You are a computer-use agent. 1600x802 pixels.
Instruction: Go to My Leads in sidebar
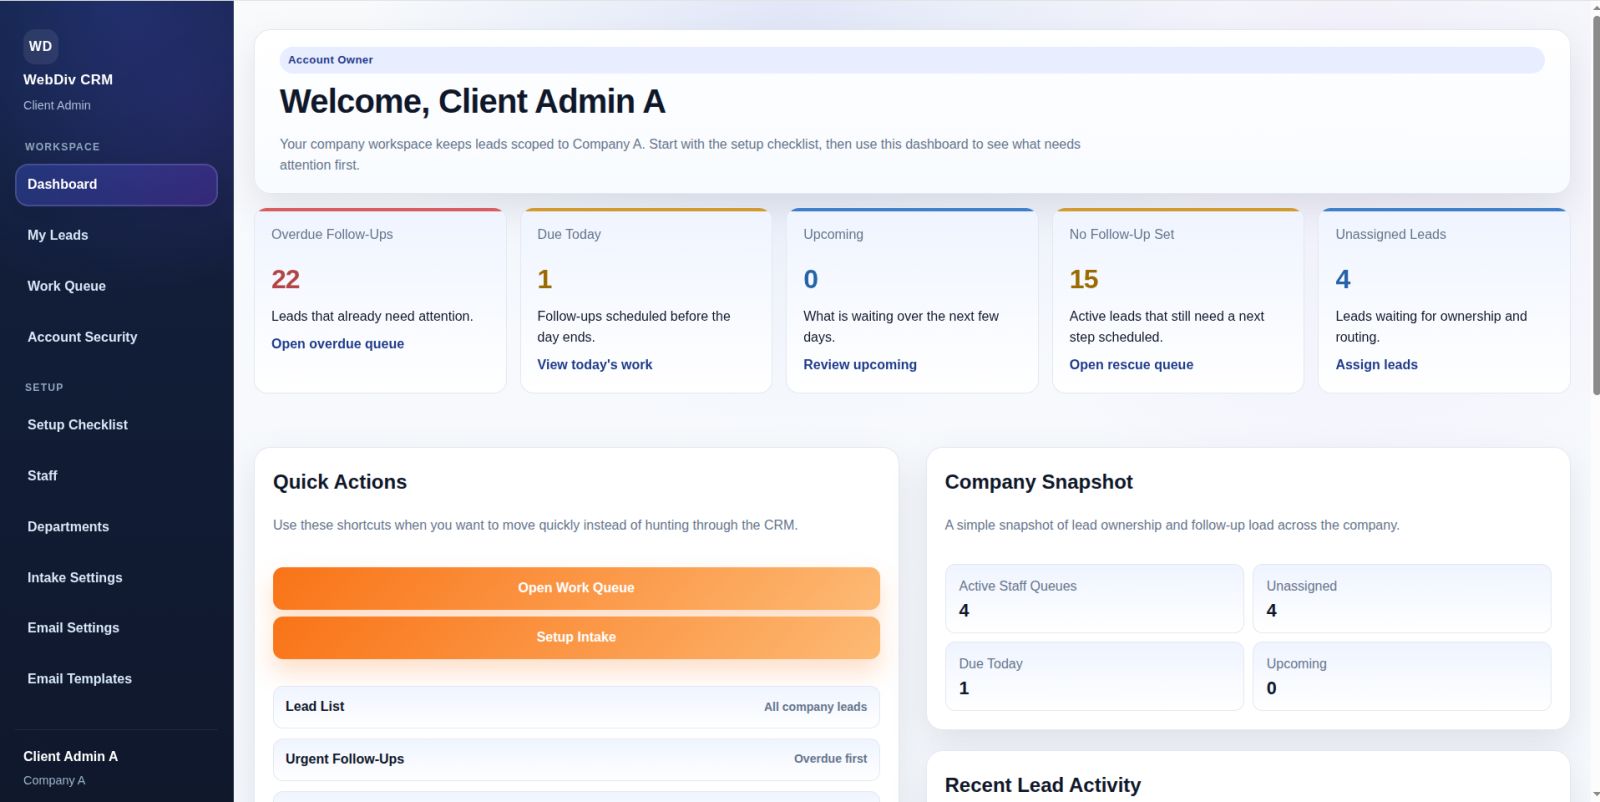tap(58, 235)
